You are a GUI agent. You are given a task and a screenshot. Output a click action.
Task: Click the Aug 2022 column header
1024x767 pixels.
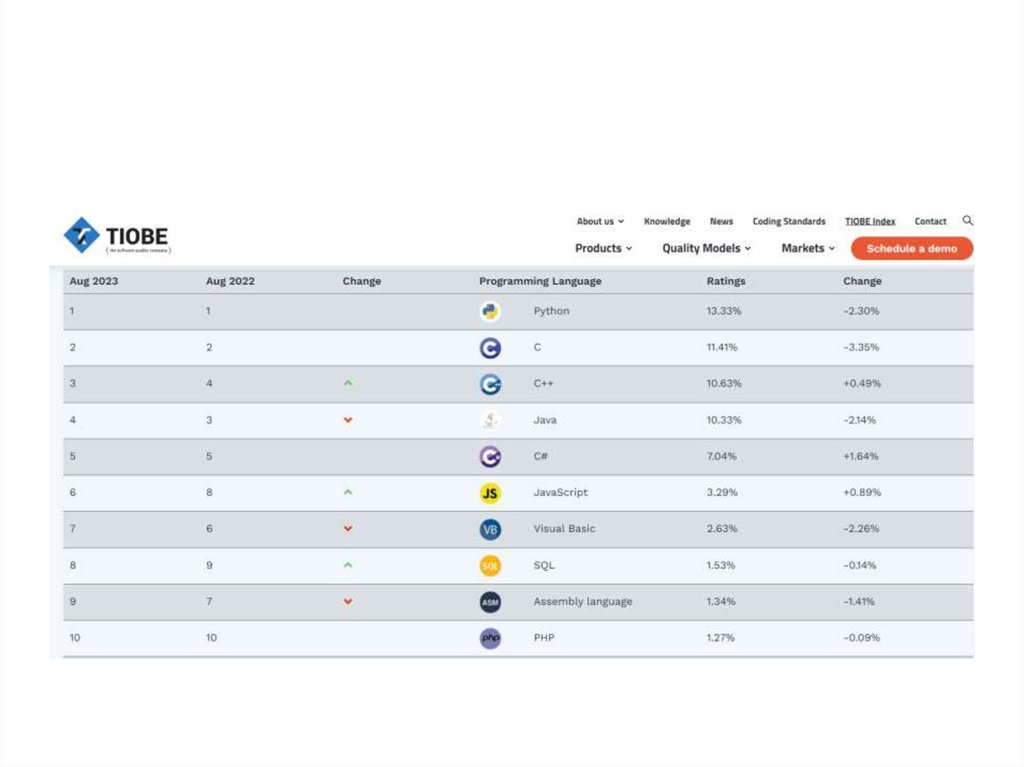[231, 281]
